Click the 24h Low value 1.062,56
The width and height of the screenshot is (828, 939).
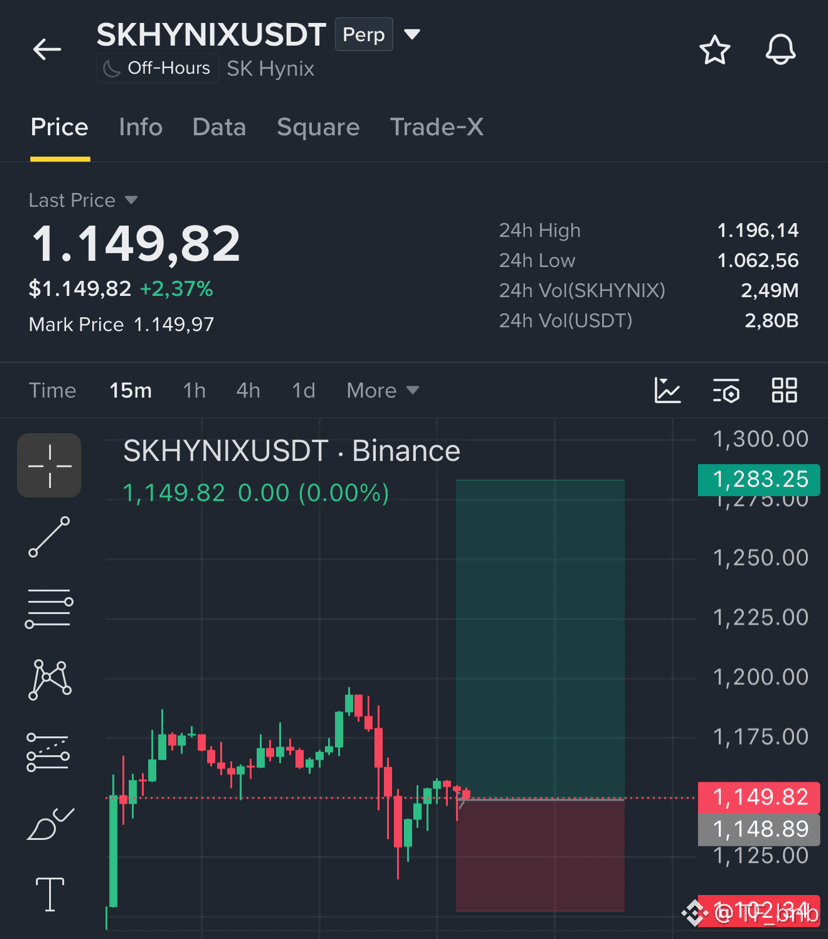pos(757,261)
